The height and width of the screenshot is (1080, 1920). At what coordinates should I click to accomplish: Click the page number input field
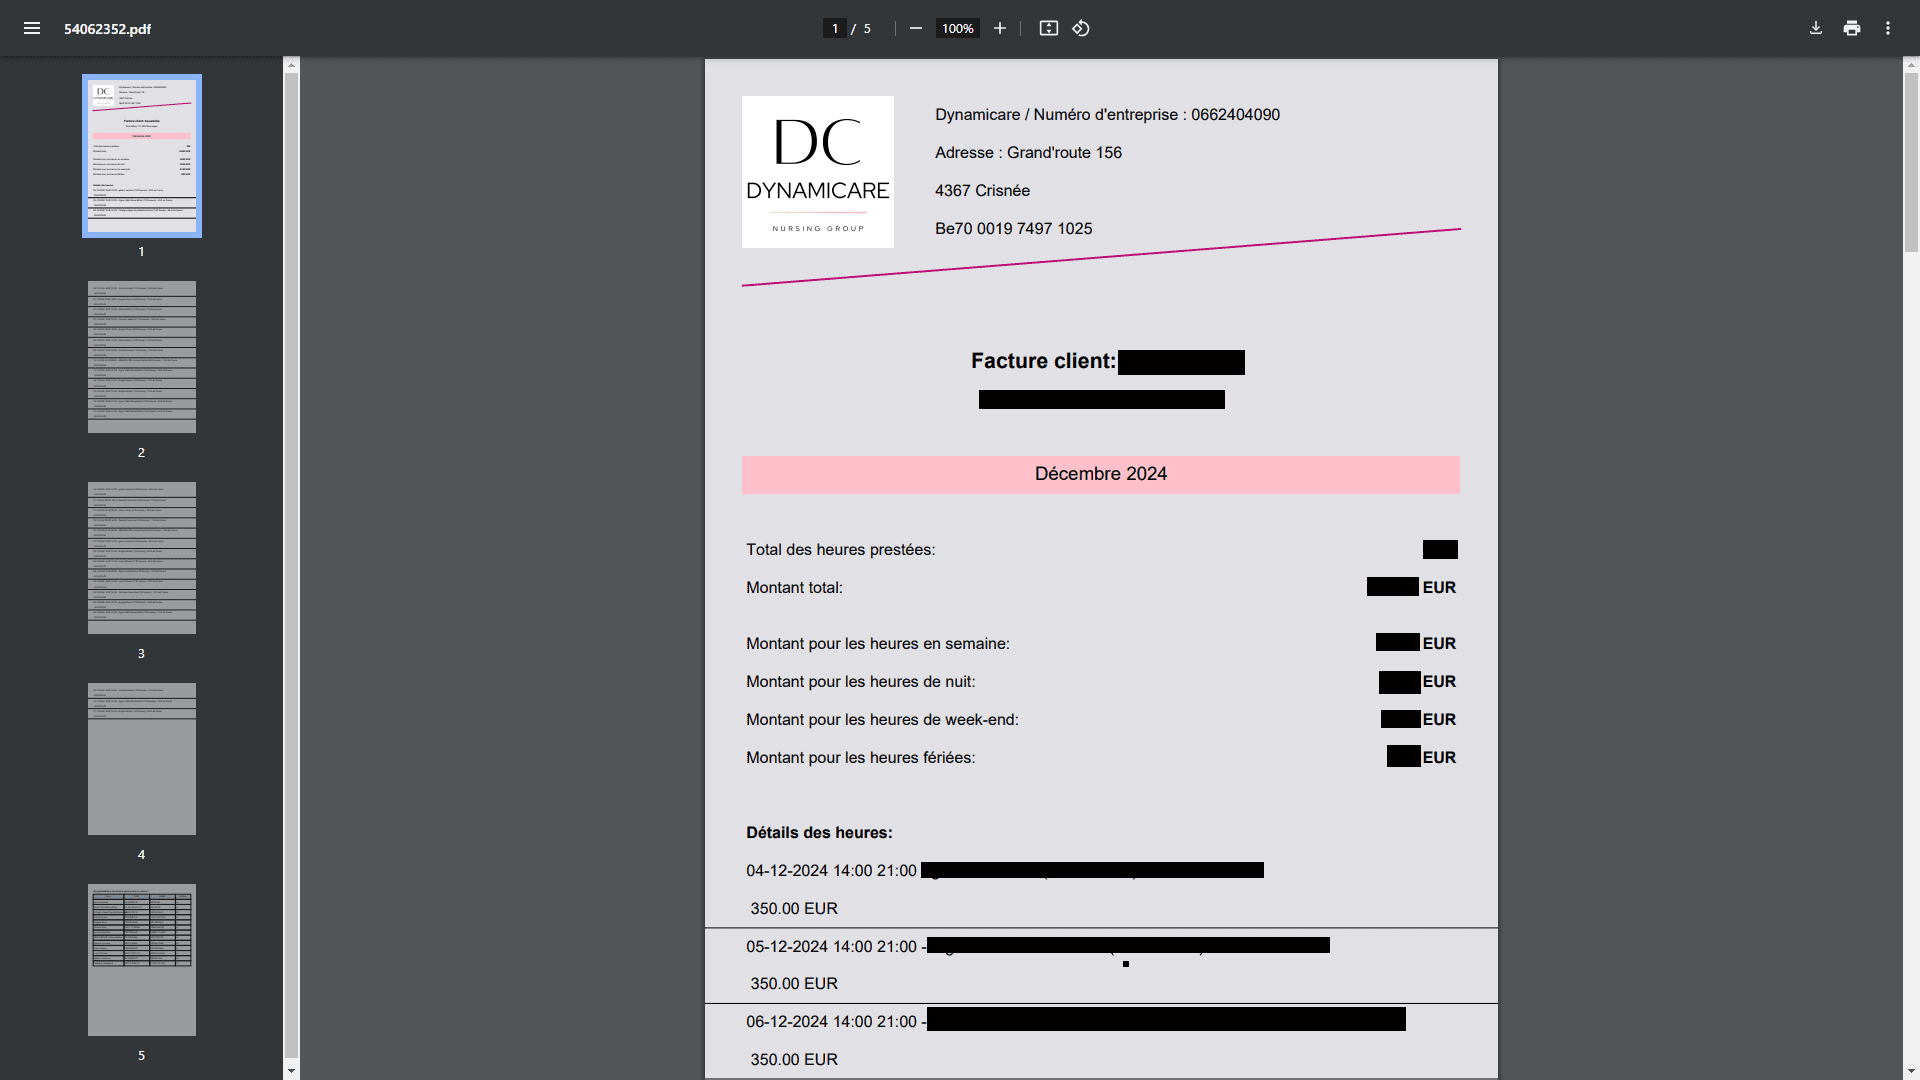pos(835,28)
